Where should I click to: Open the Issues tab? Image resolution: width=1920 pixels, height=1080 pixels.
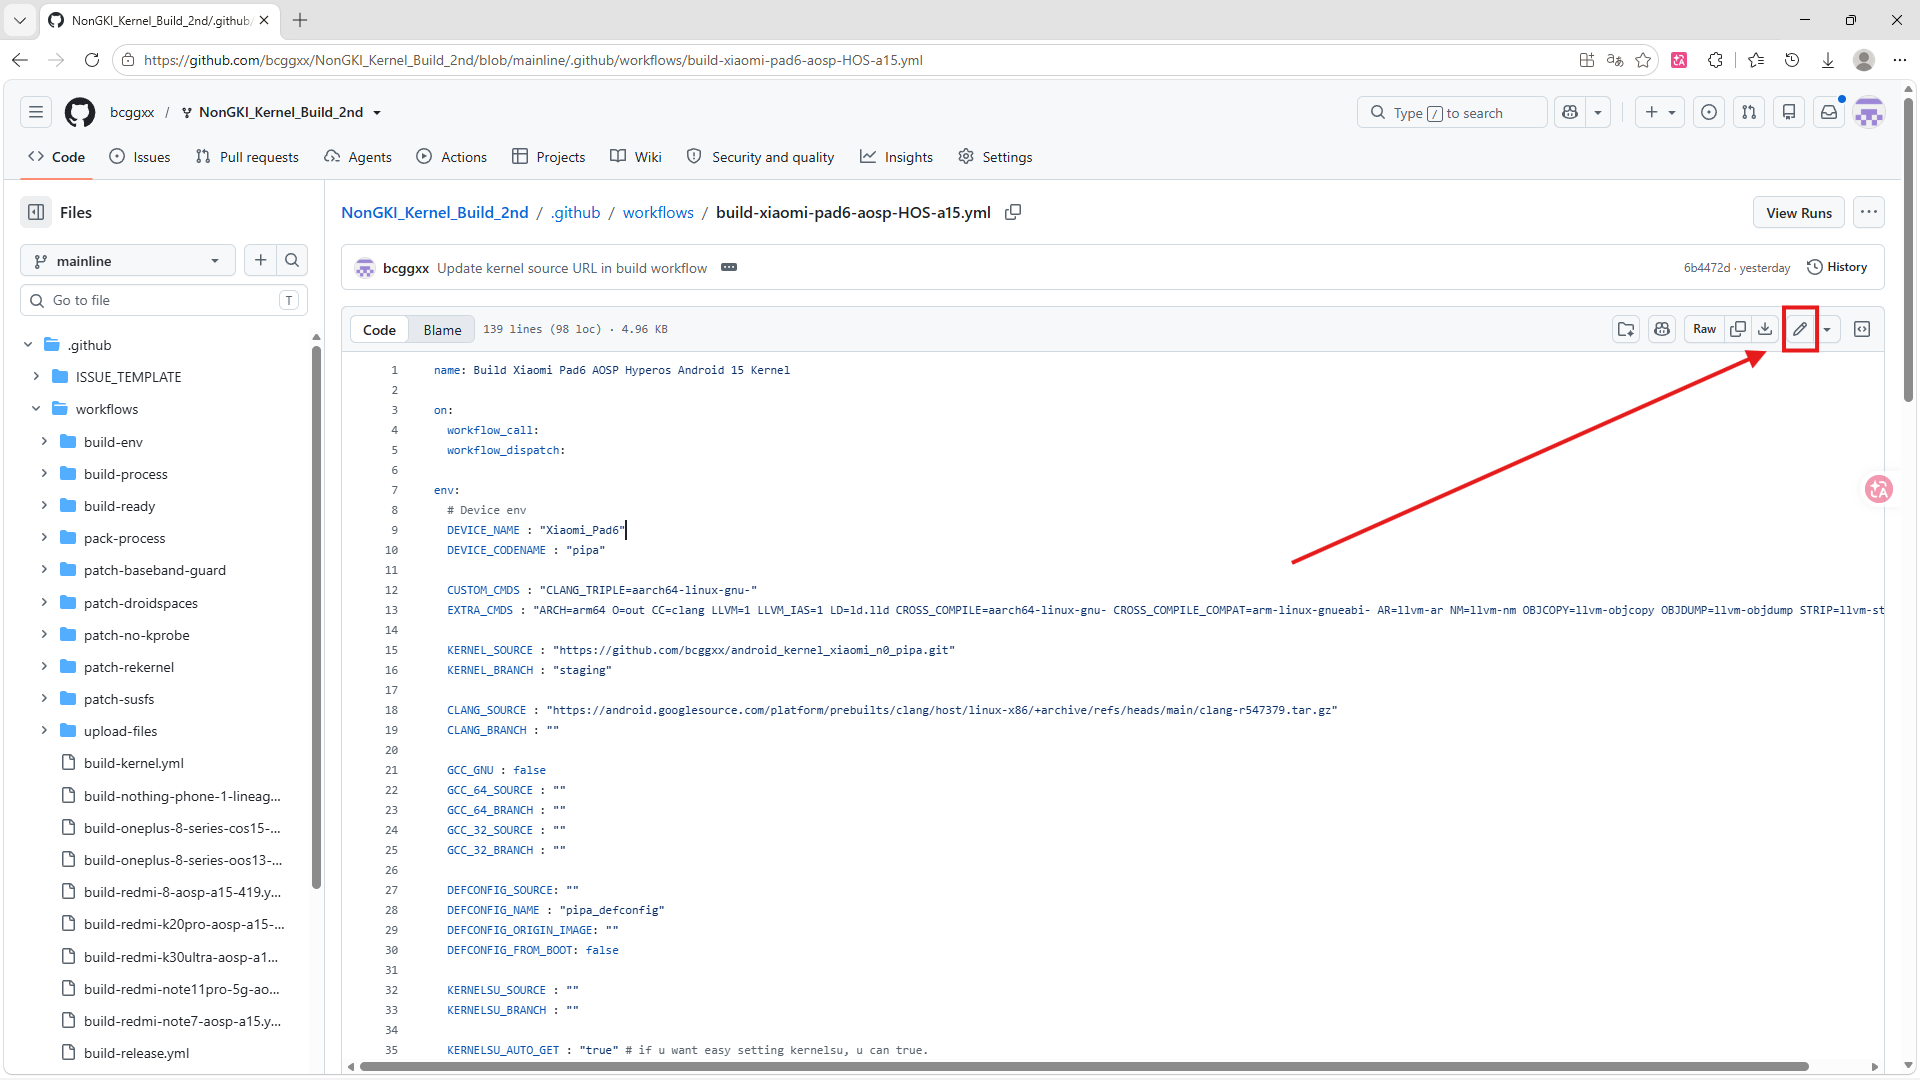(x=140, y=157)
